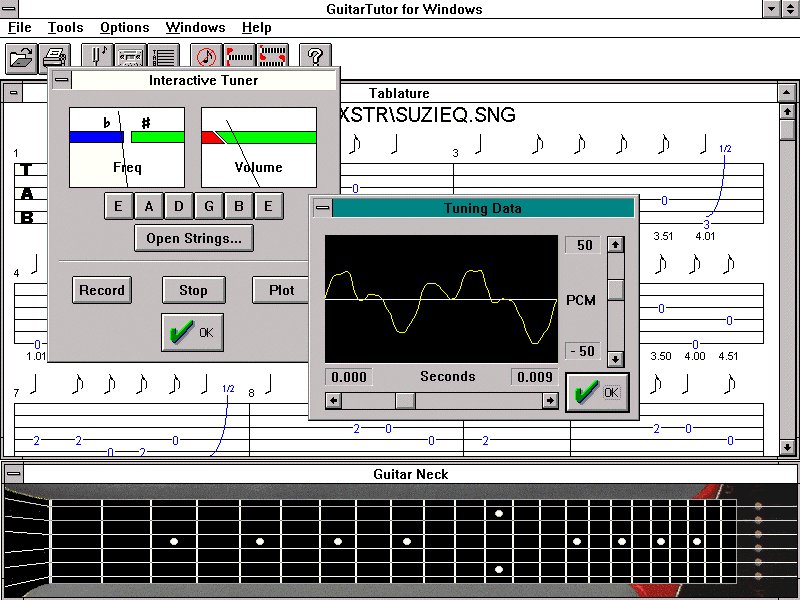Open the File menu
Image resolution: width=800 pixels, height=600 pixels.
click(20, 28)
